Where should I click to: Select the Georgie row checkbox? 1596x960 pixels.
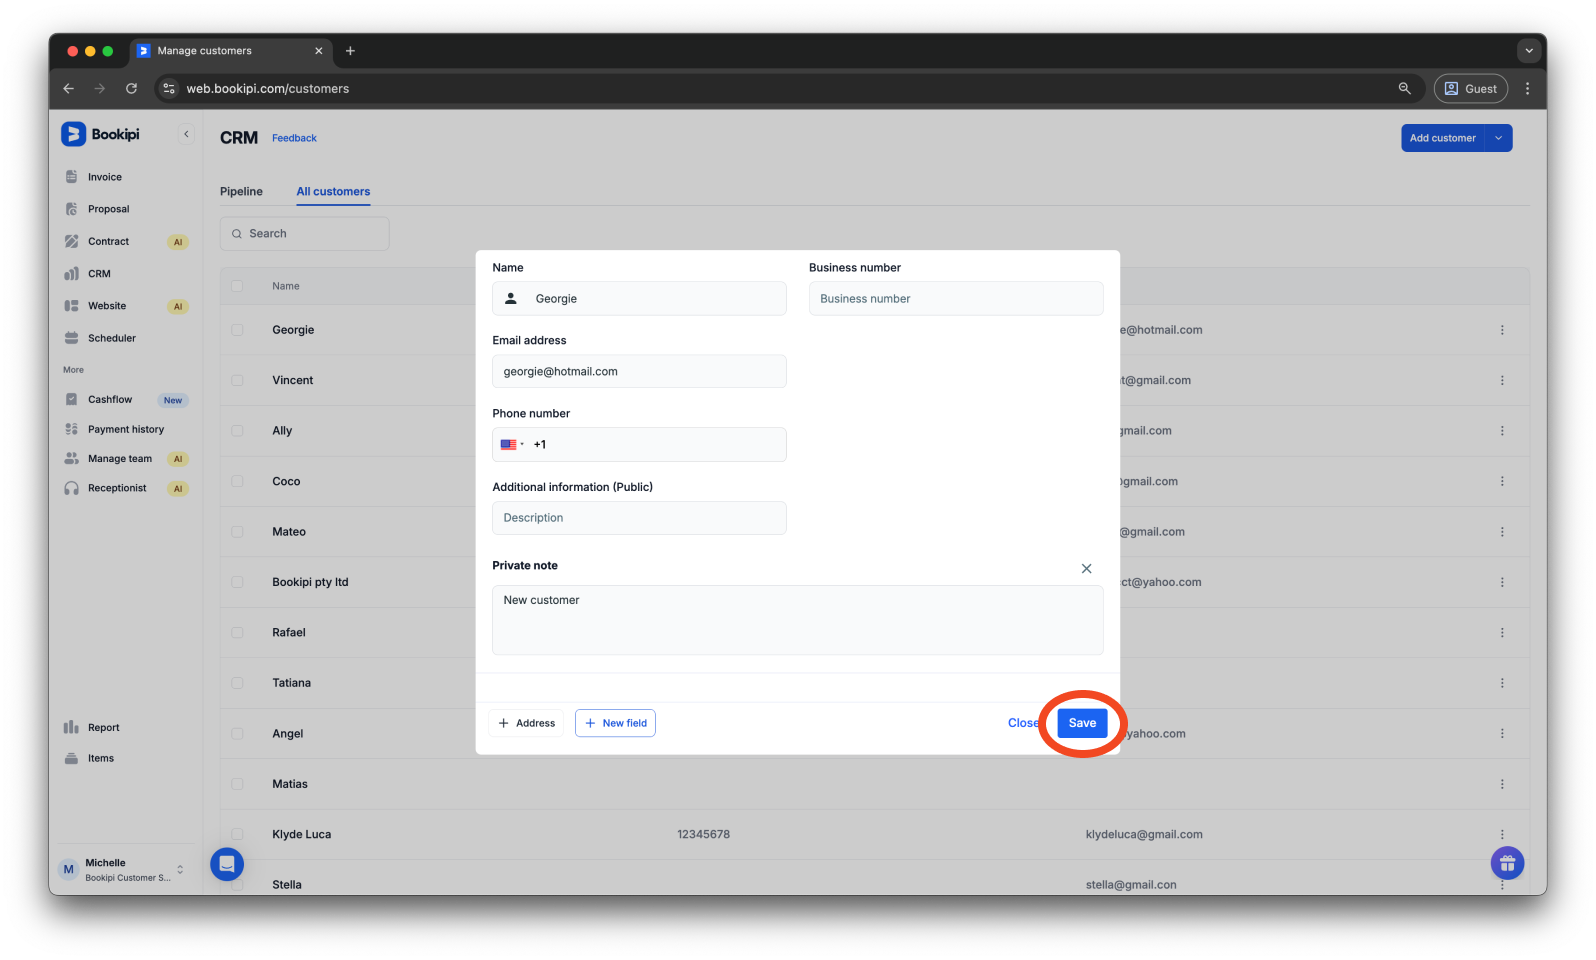(x=237, y=330)
